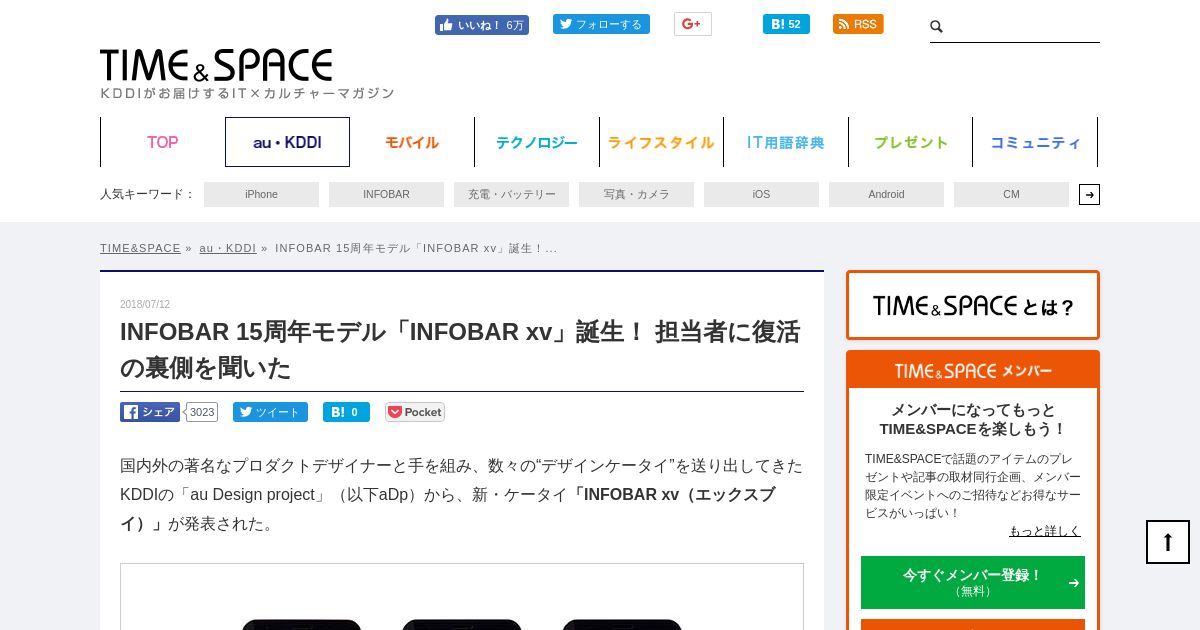Click the TIME&SPACE breadcrumb link
Image resolution: width=1200 pixels, height=630 pixels.
[x=140, y=248]
